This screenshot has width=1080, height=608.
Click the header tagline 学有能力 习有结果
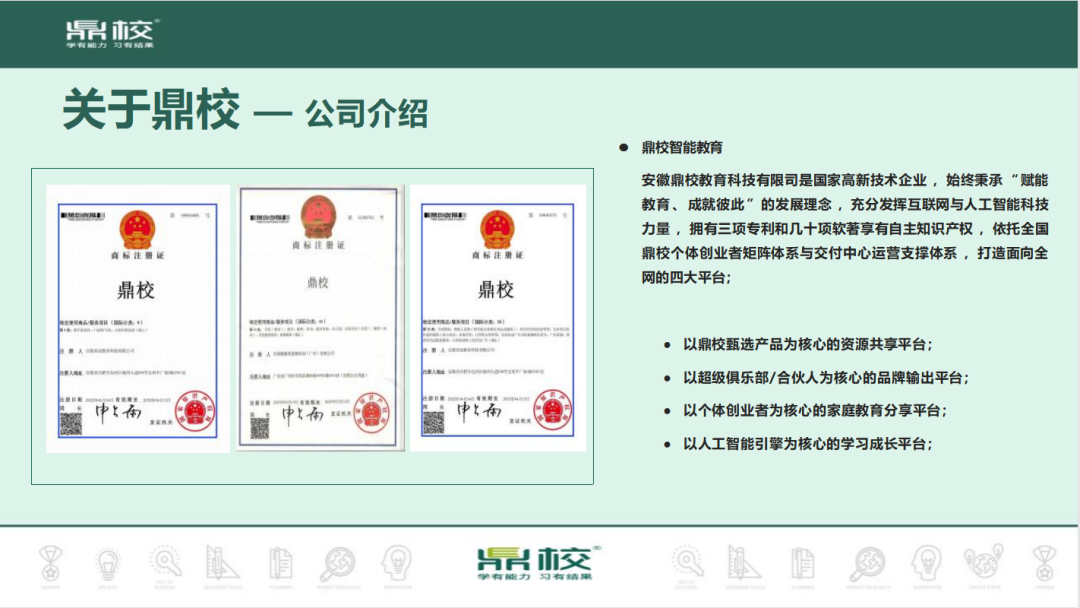[x=110, y=45]
